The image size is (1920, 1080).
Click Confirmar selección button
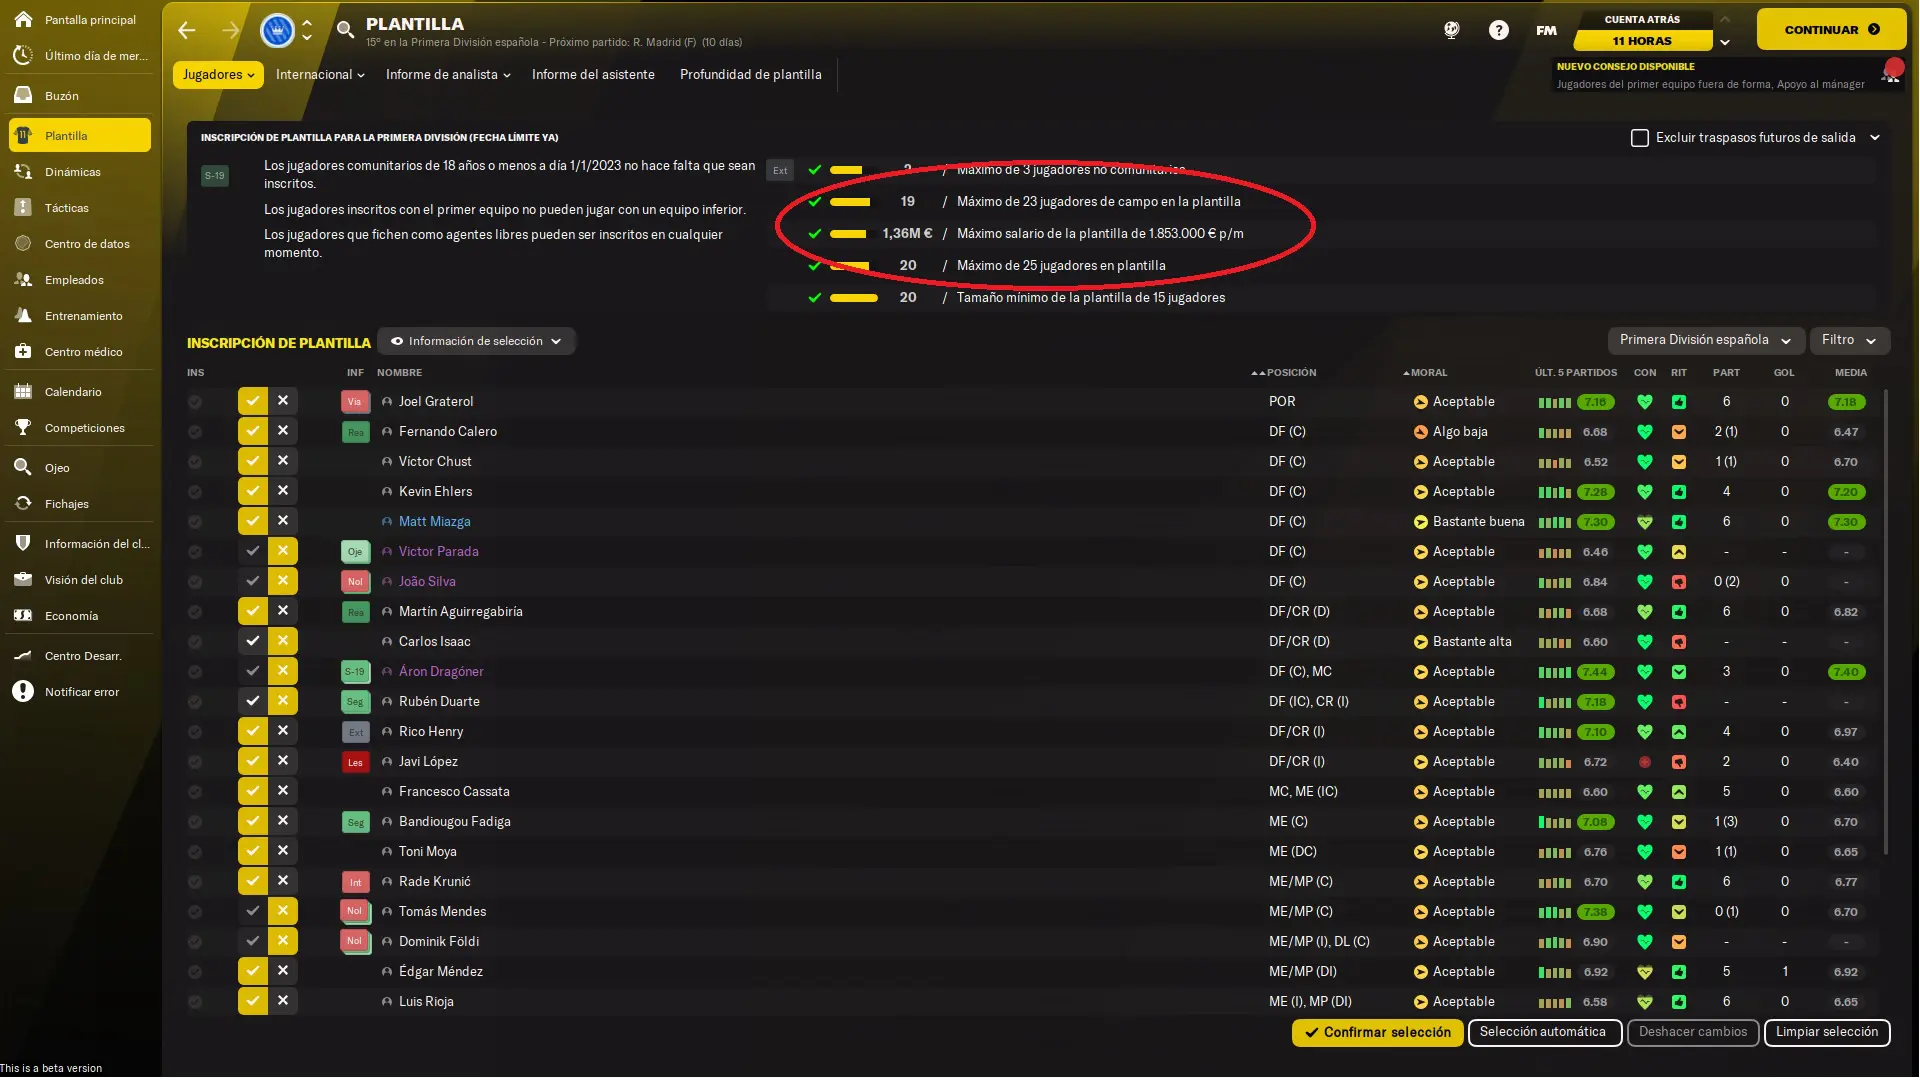click(1377, 1033)
